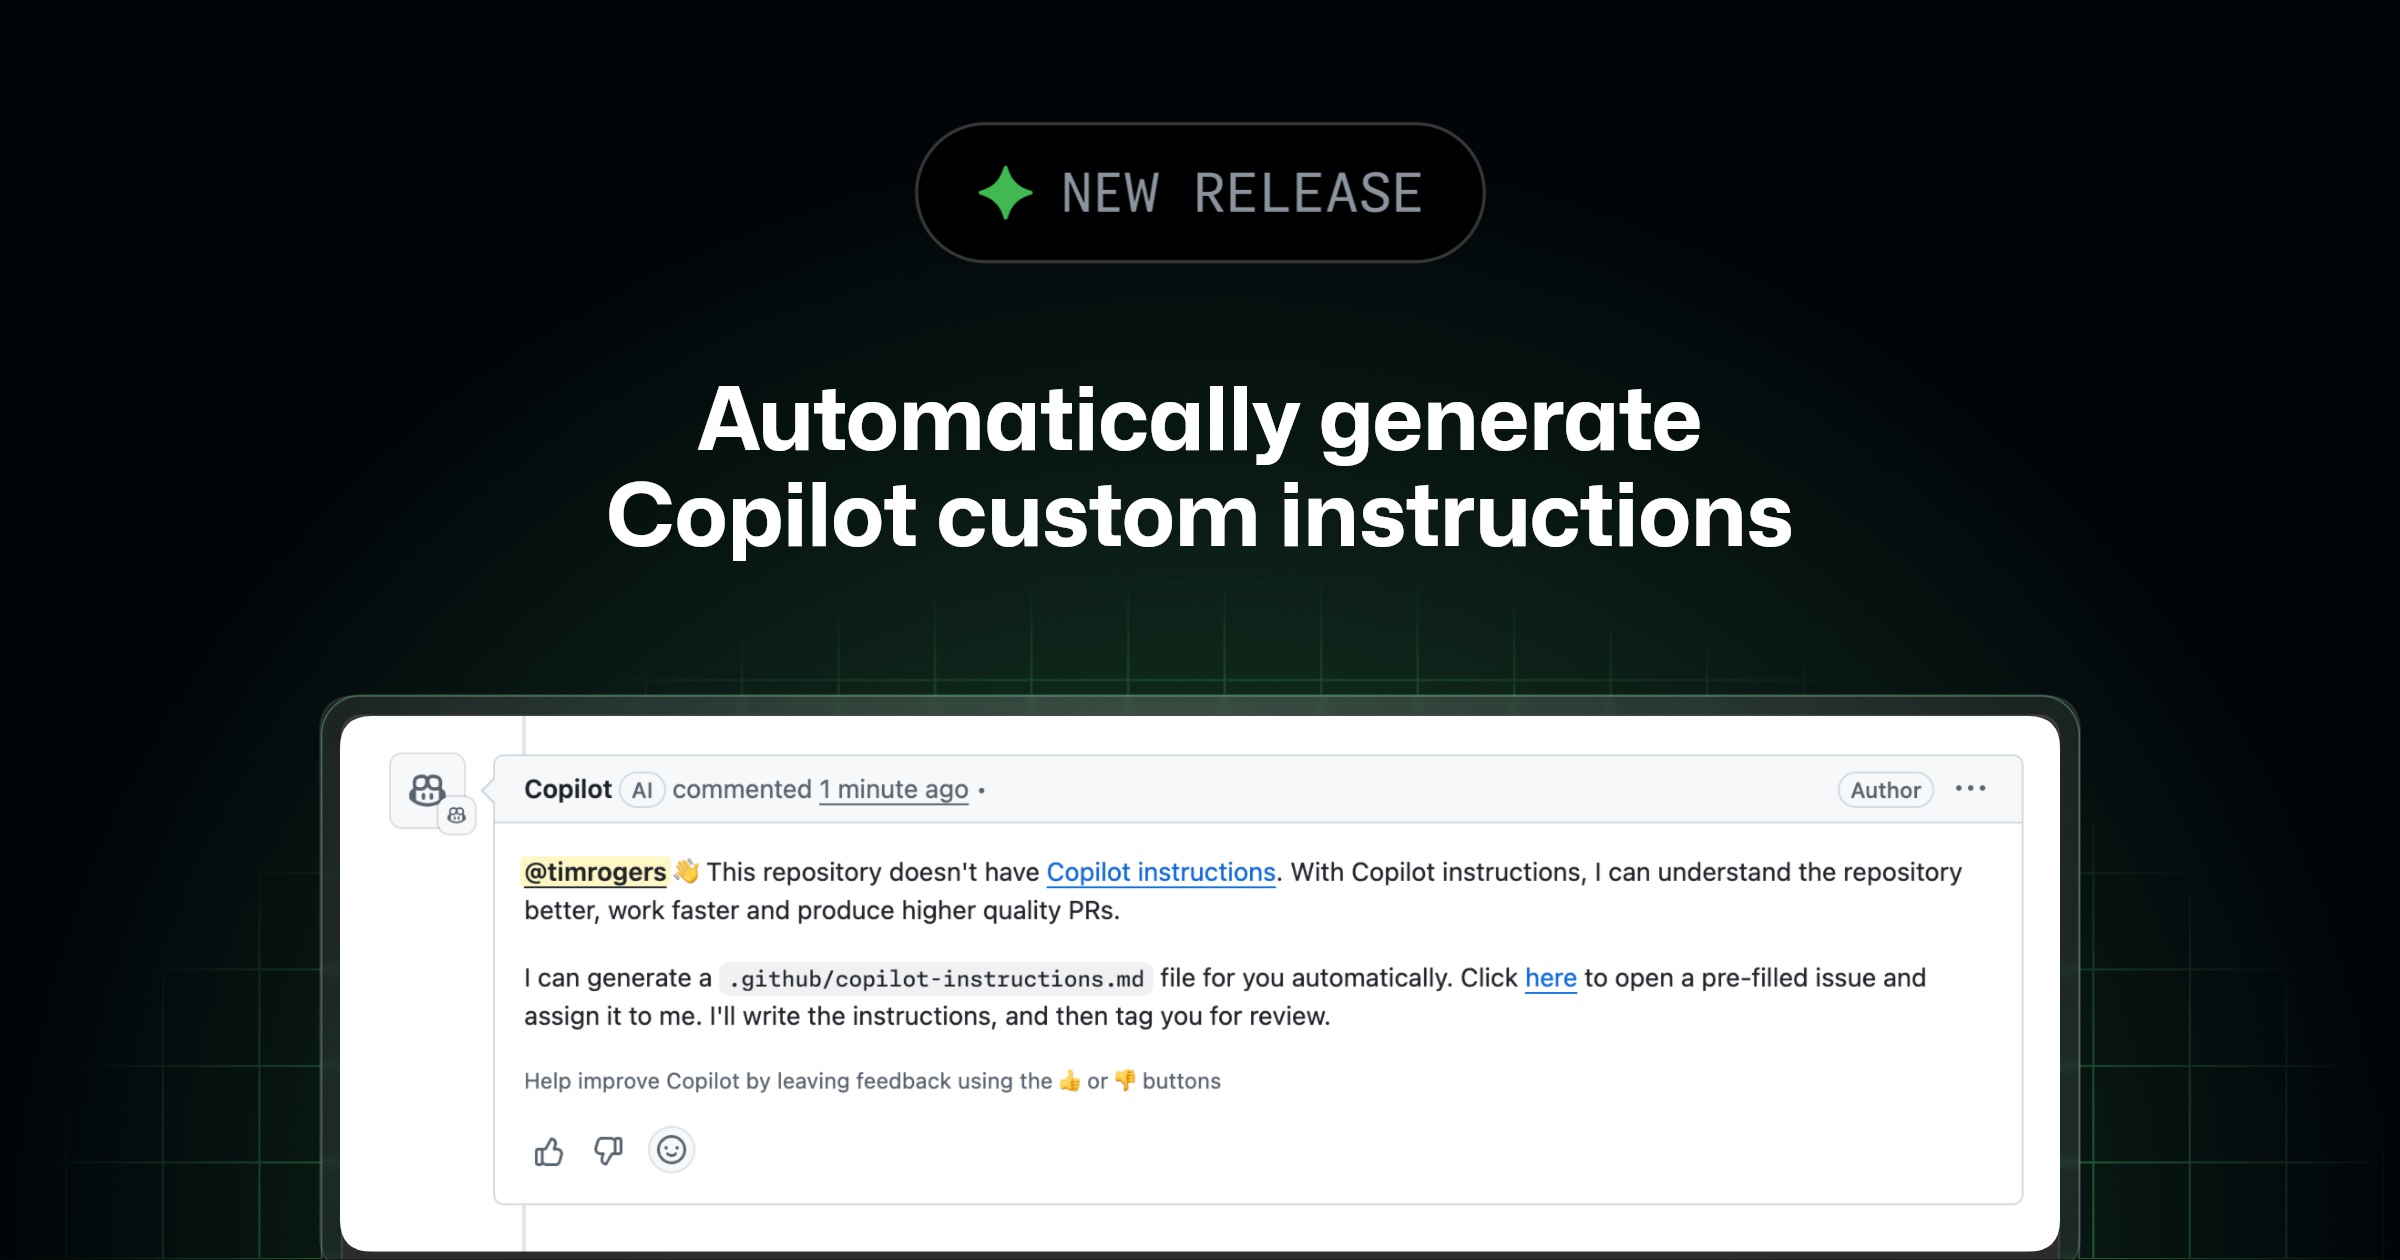
Task: Click the Copilot author name
Action: tap(568, 789)
